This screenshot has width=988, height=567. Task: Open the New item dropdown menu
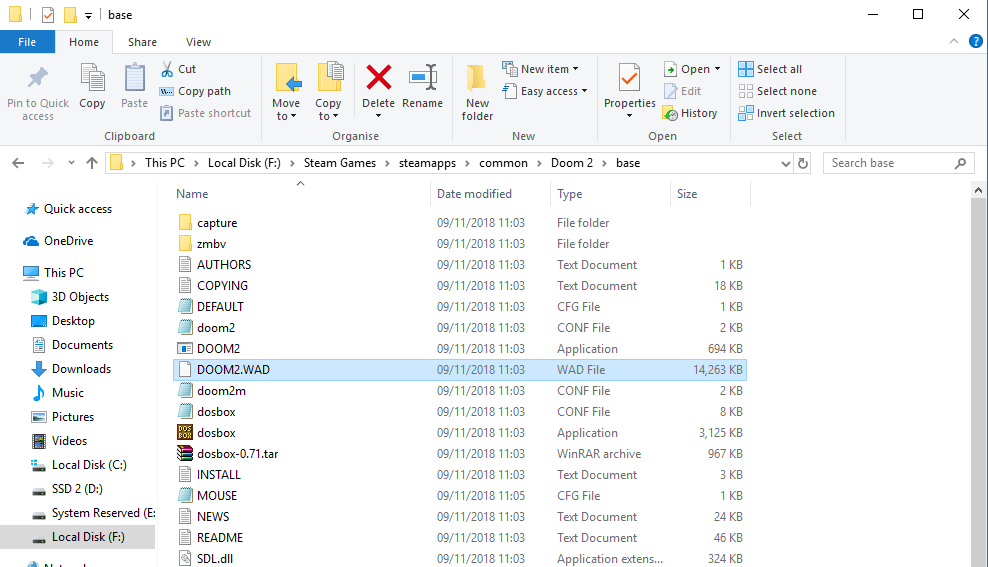click(541, 69)
